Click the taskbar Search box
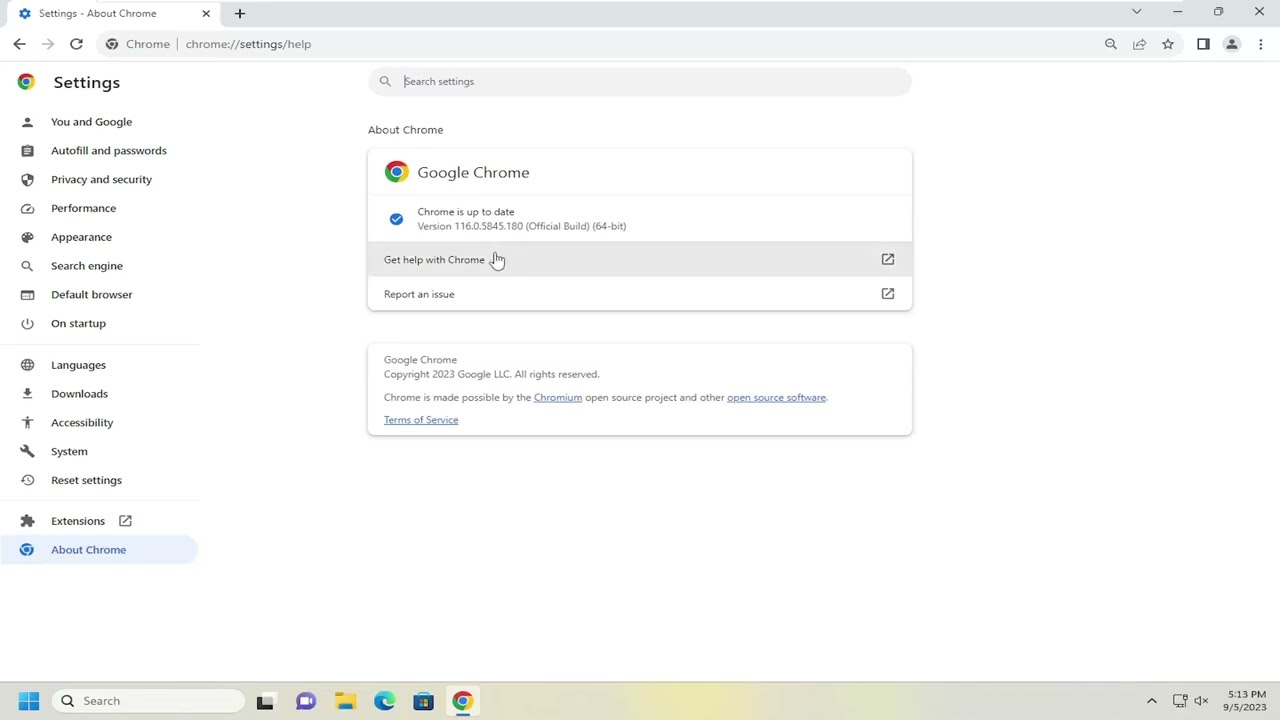The image size is (1280, 720). pos(148,701)
